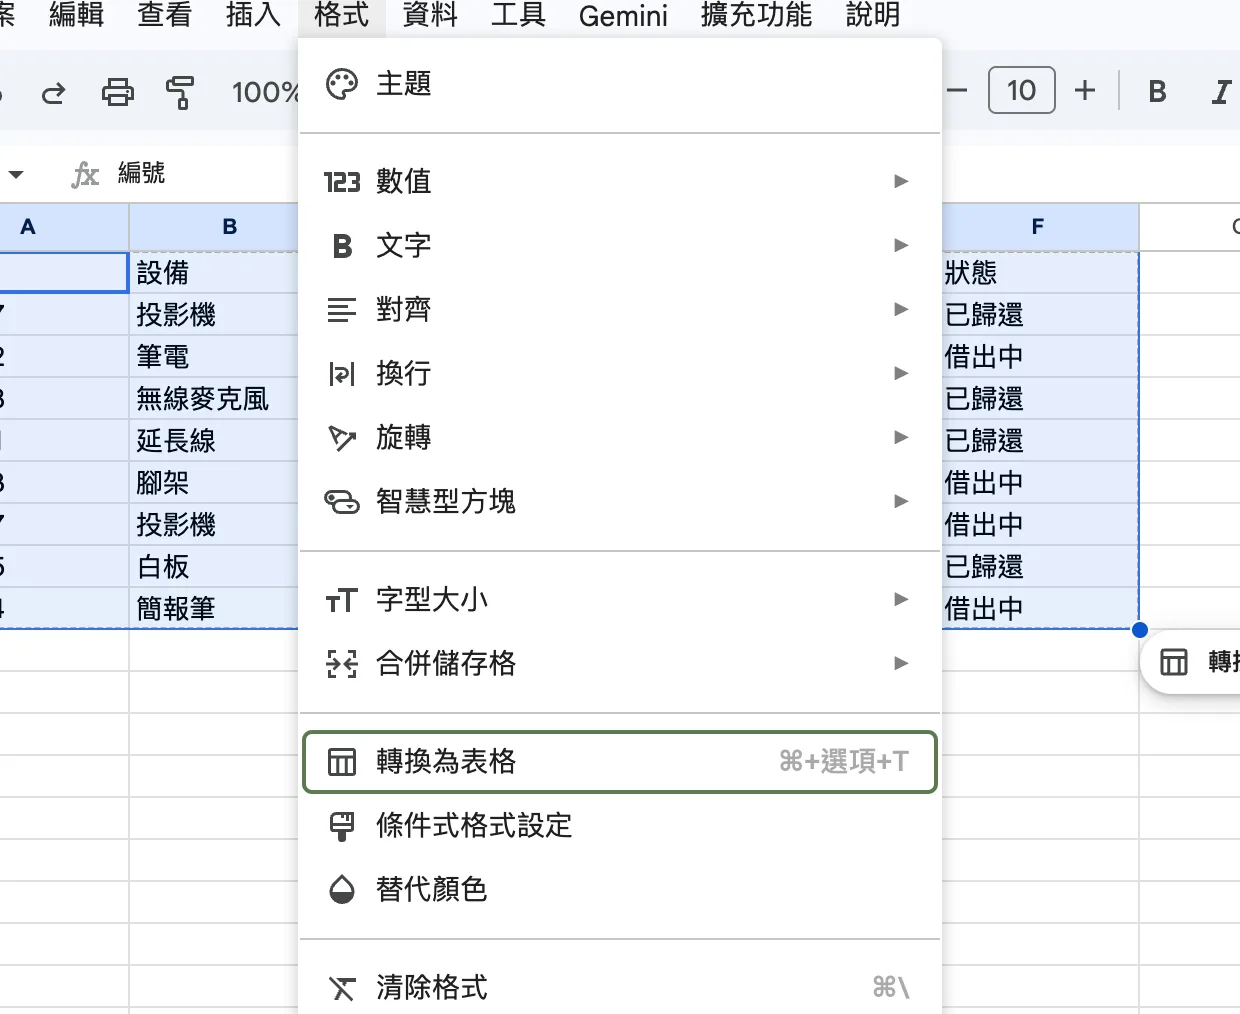Open the 說明 menu
Screen dimensions: 1240x1014
pos(873,15)
